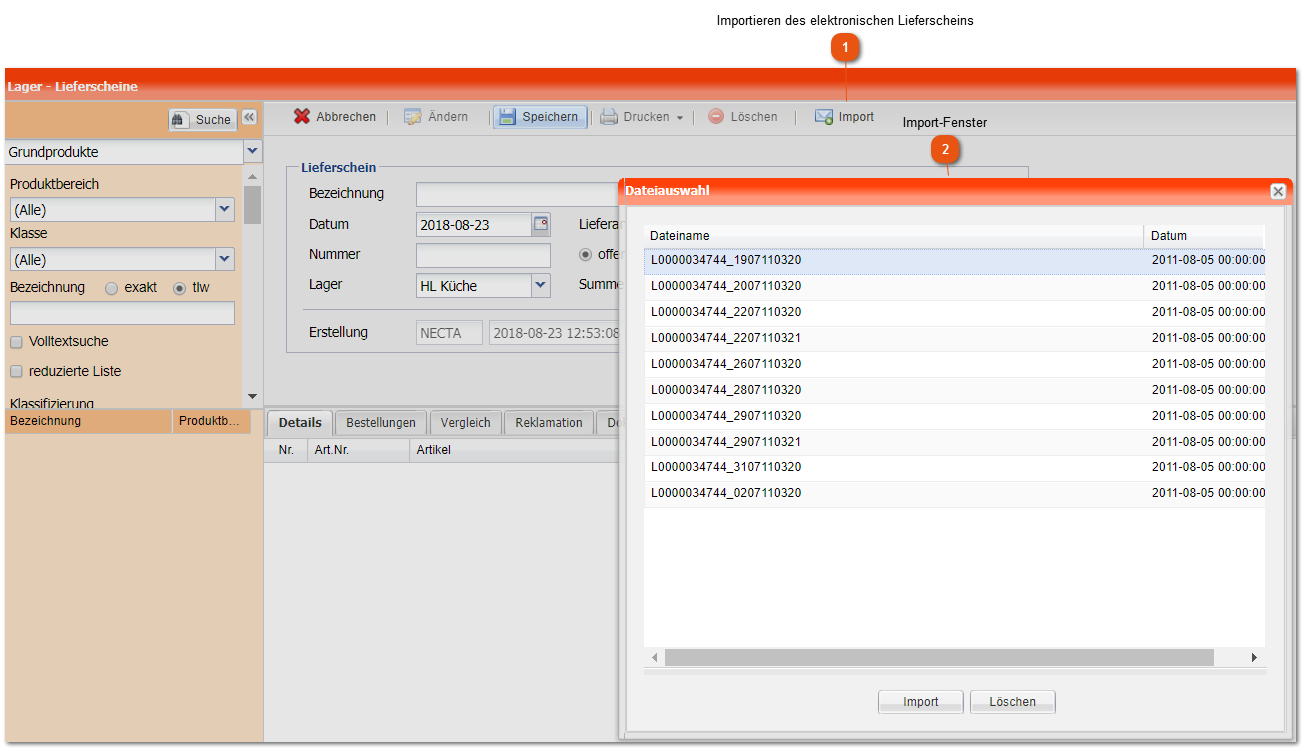Open the Drucken dropdown arrow
Image resolution: width=1305 pixels, height=751 pixels.
pyautogui.click(x=680, y=118)
